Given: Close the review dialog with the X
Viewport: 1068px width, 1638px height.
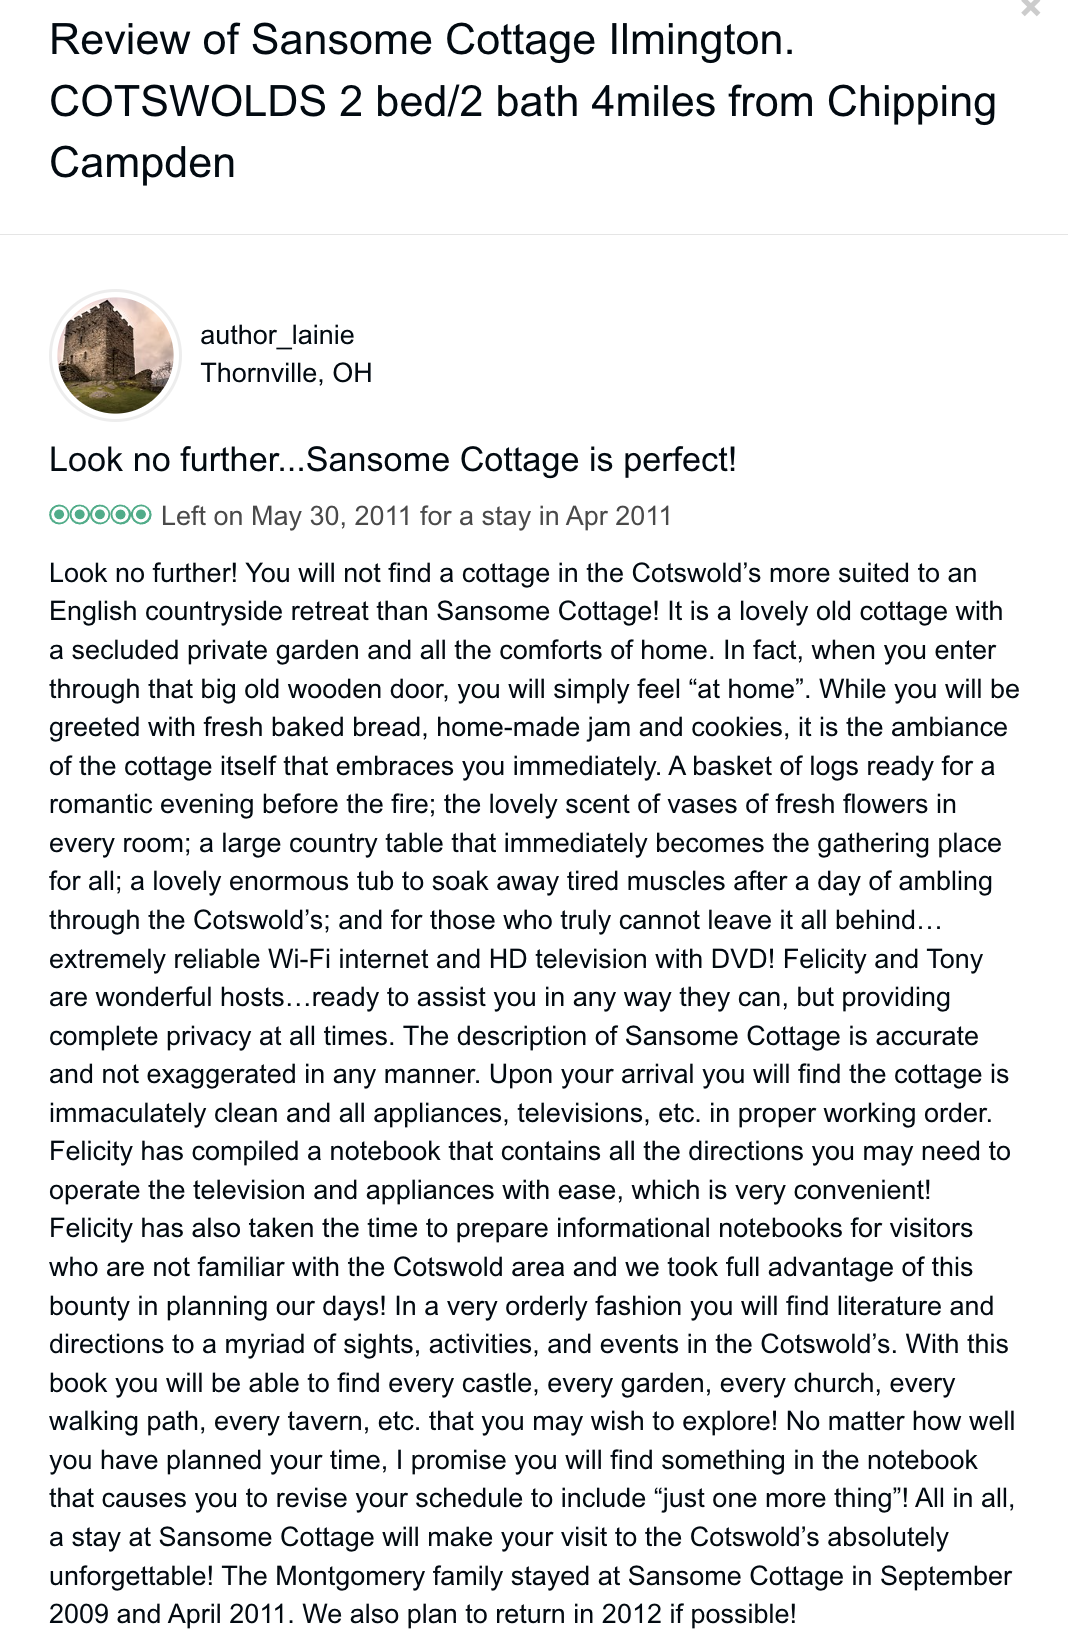Looking at the screenshot, I should point(1031,8).
